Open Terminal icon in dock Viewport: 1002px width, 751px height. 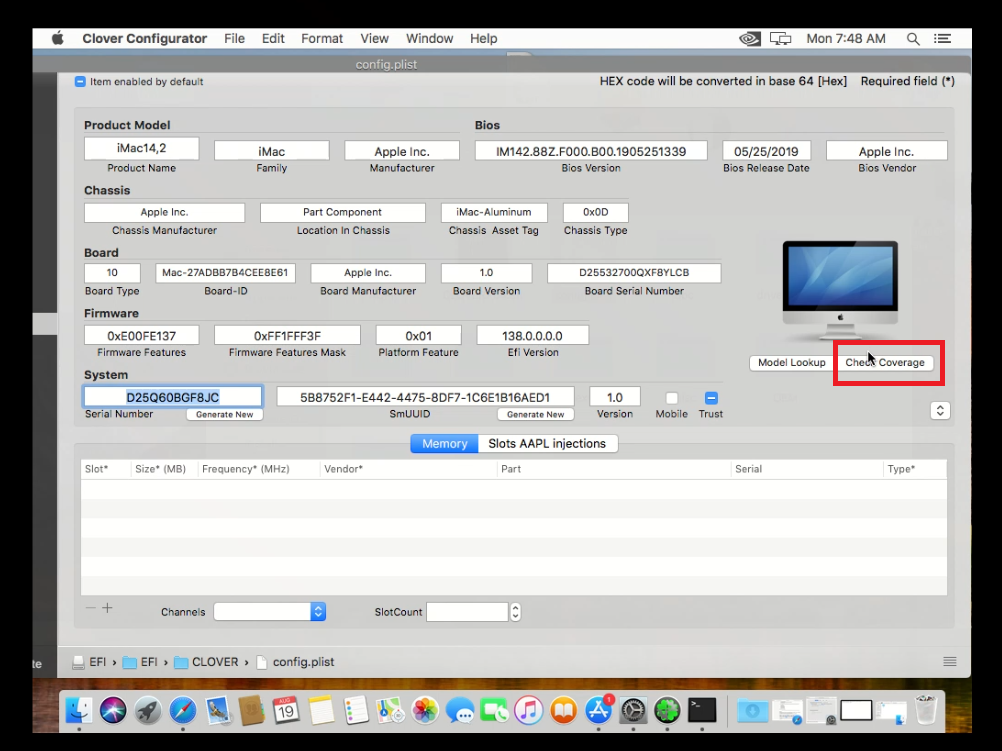click(702, 710)
